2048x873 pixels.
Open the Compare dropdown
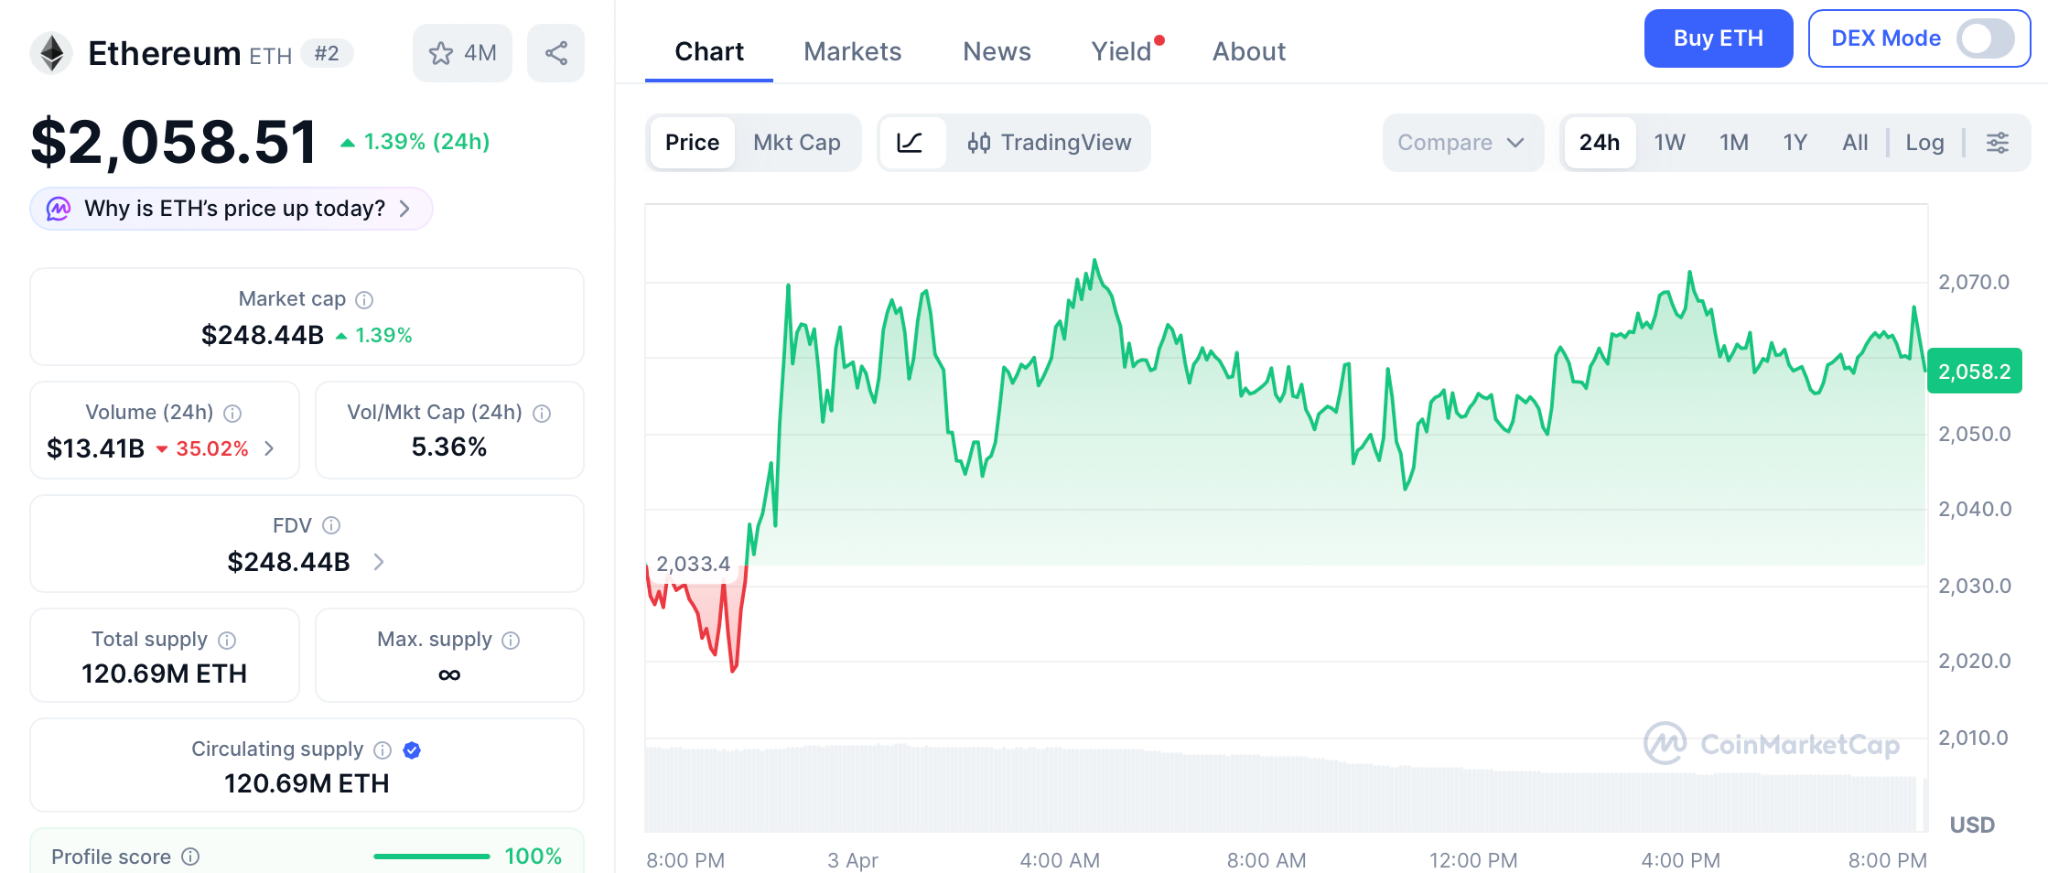(x=1461, y=143)
